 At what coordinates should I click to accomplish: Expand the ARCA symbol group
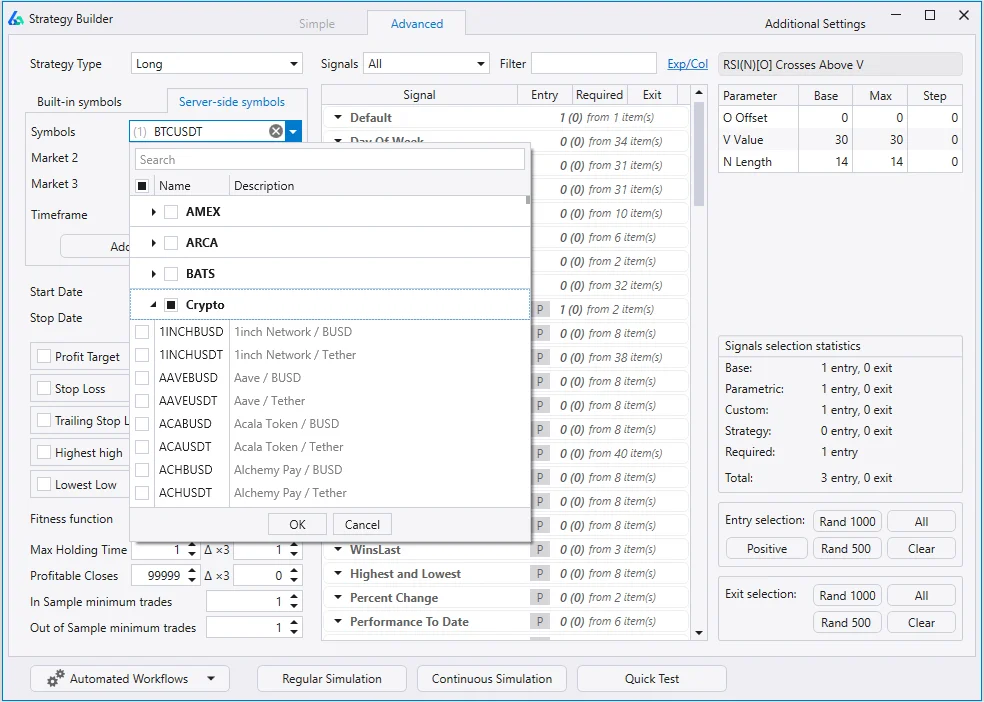153,243
